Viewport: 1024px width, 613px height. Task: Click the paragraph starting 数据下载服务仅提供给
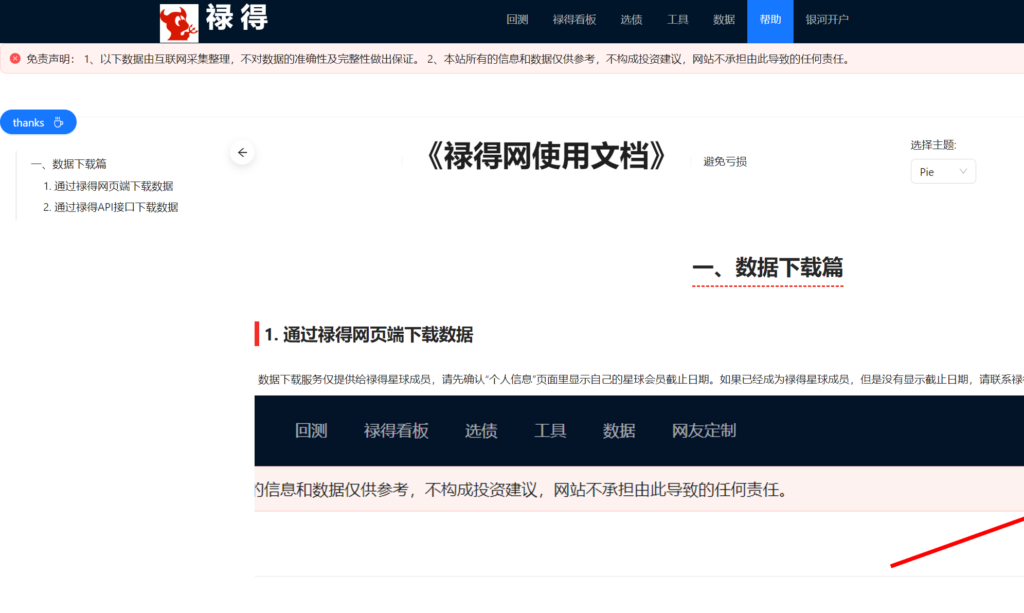641,379
